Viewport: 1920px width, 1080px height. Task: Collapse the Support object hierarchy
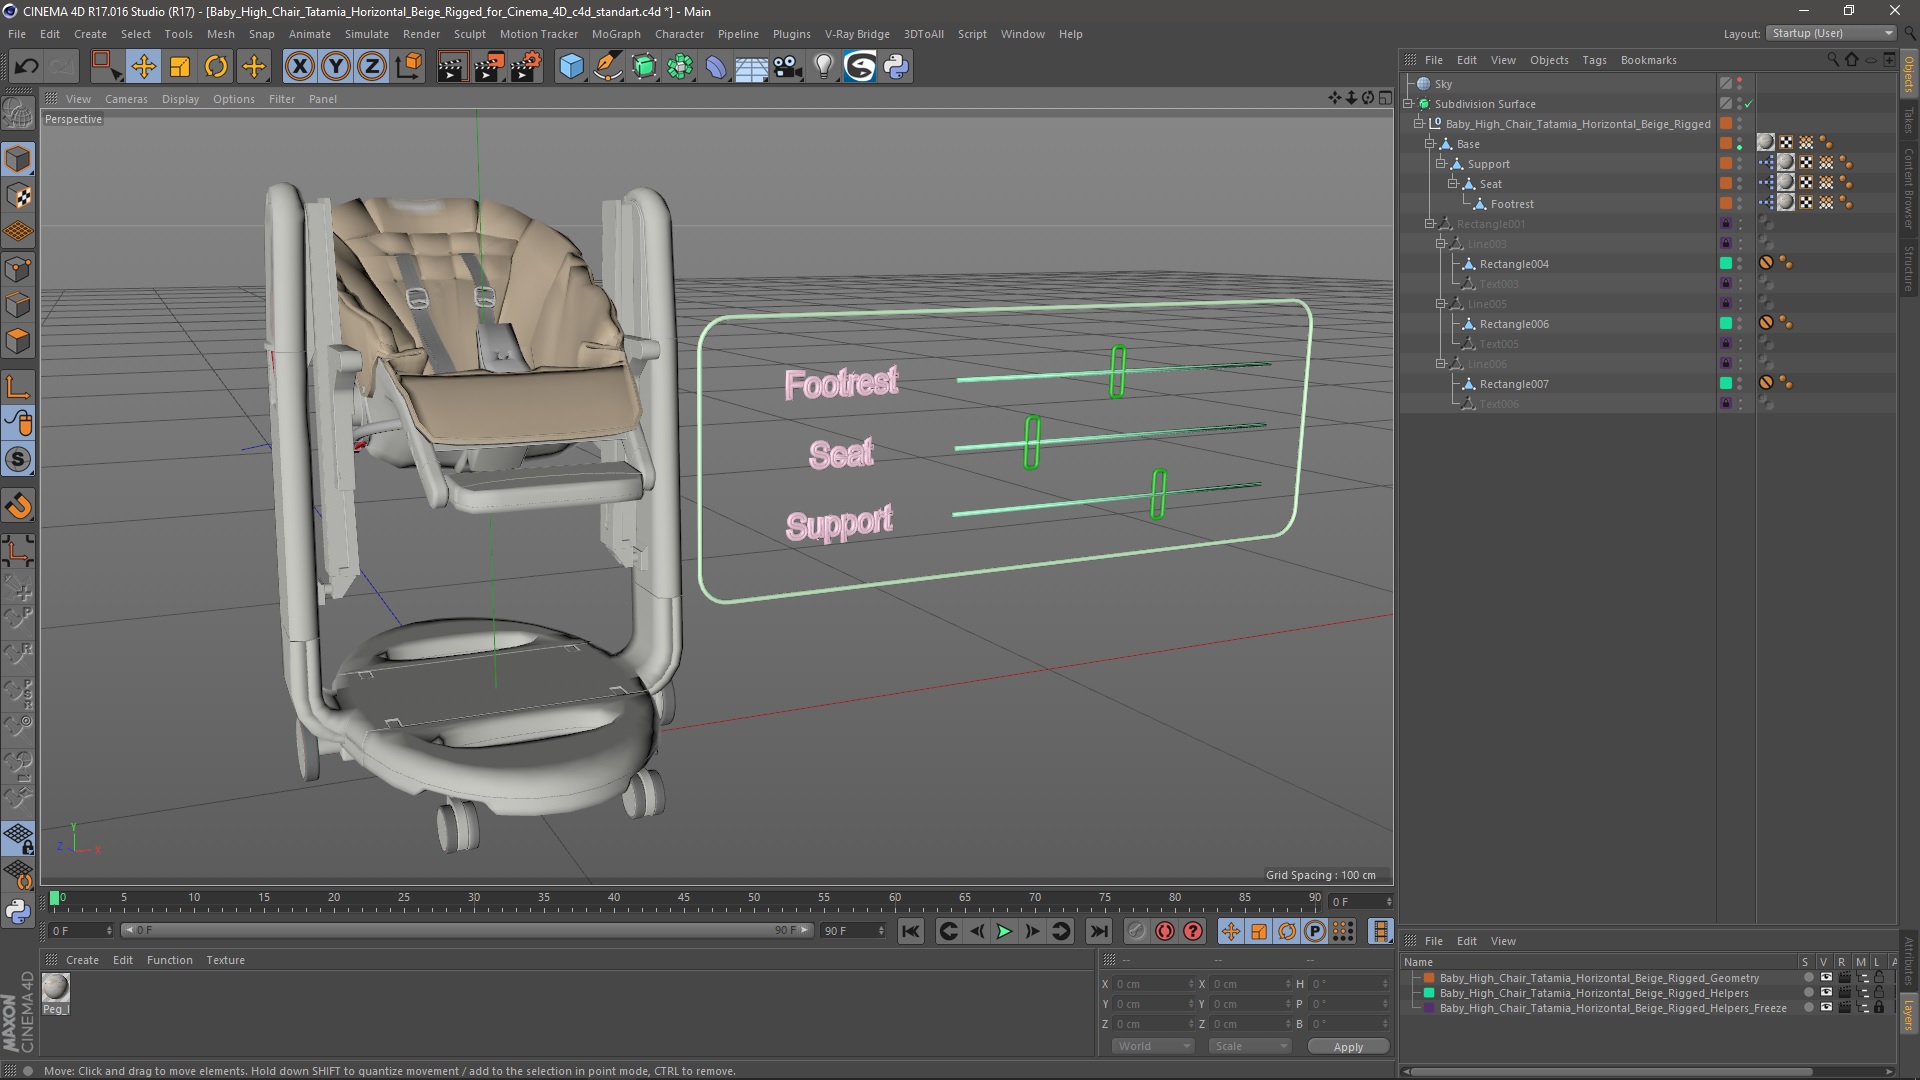[1441, 164]
